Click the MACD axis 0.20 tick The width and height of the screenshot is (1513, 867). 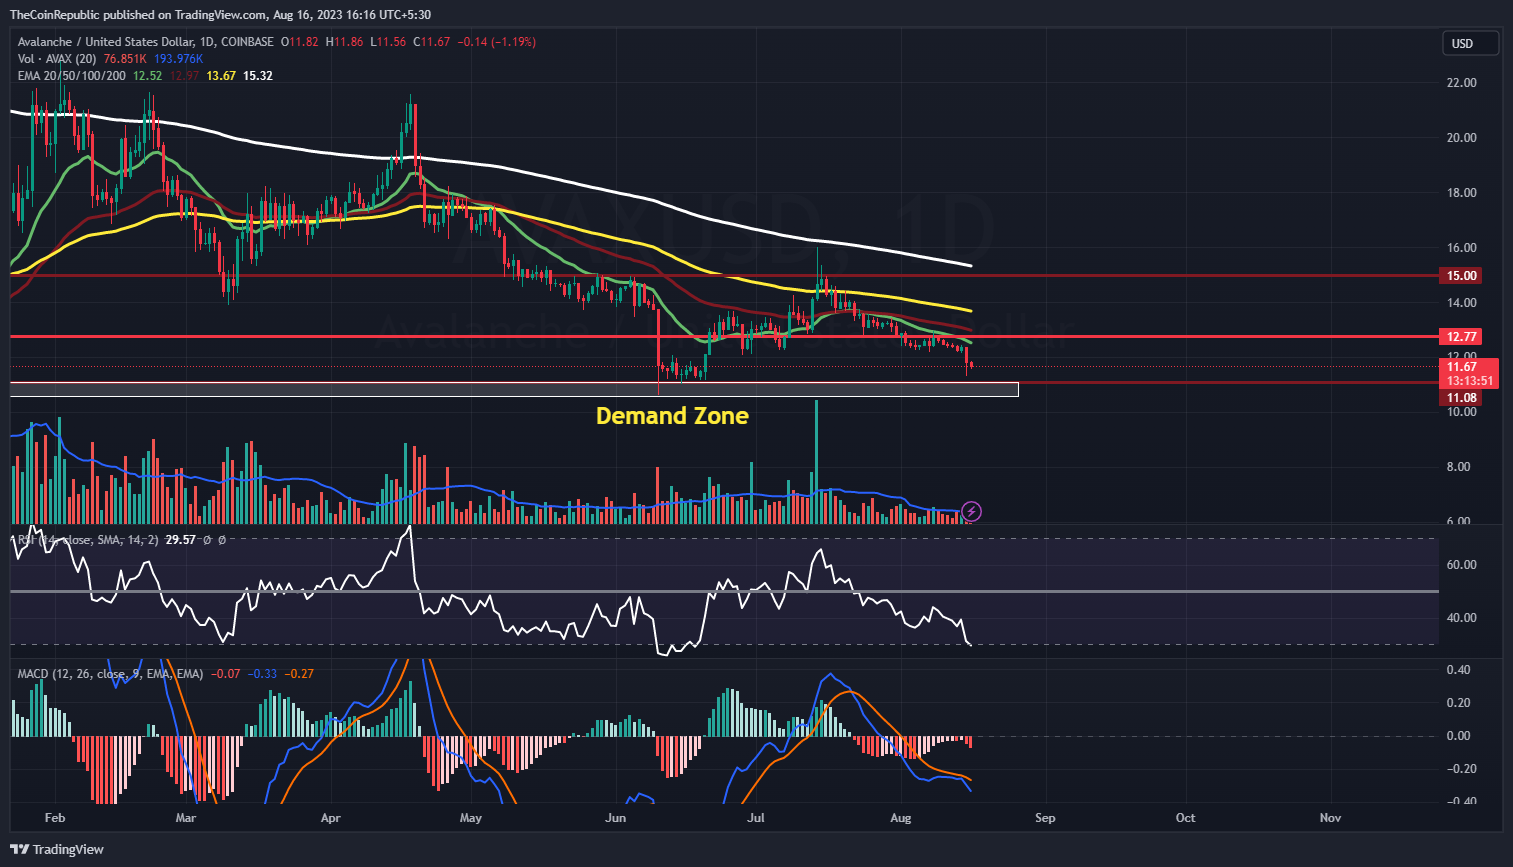1459,703
